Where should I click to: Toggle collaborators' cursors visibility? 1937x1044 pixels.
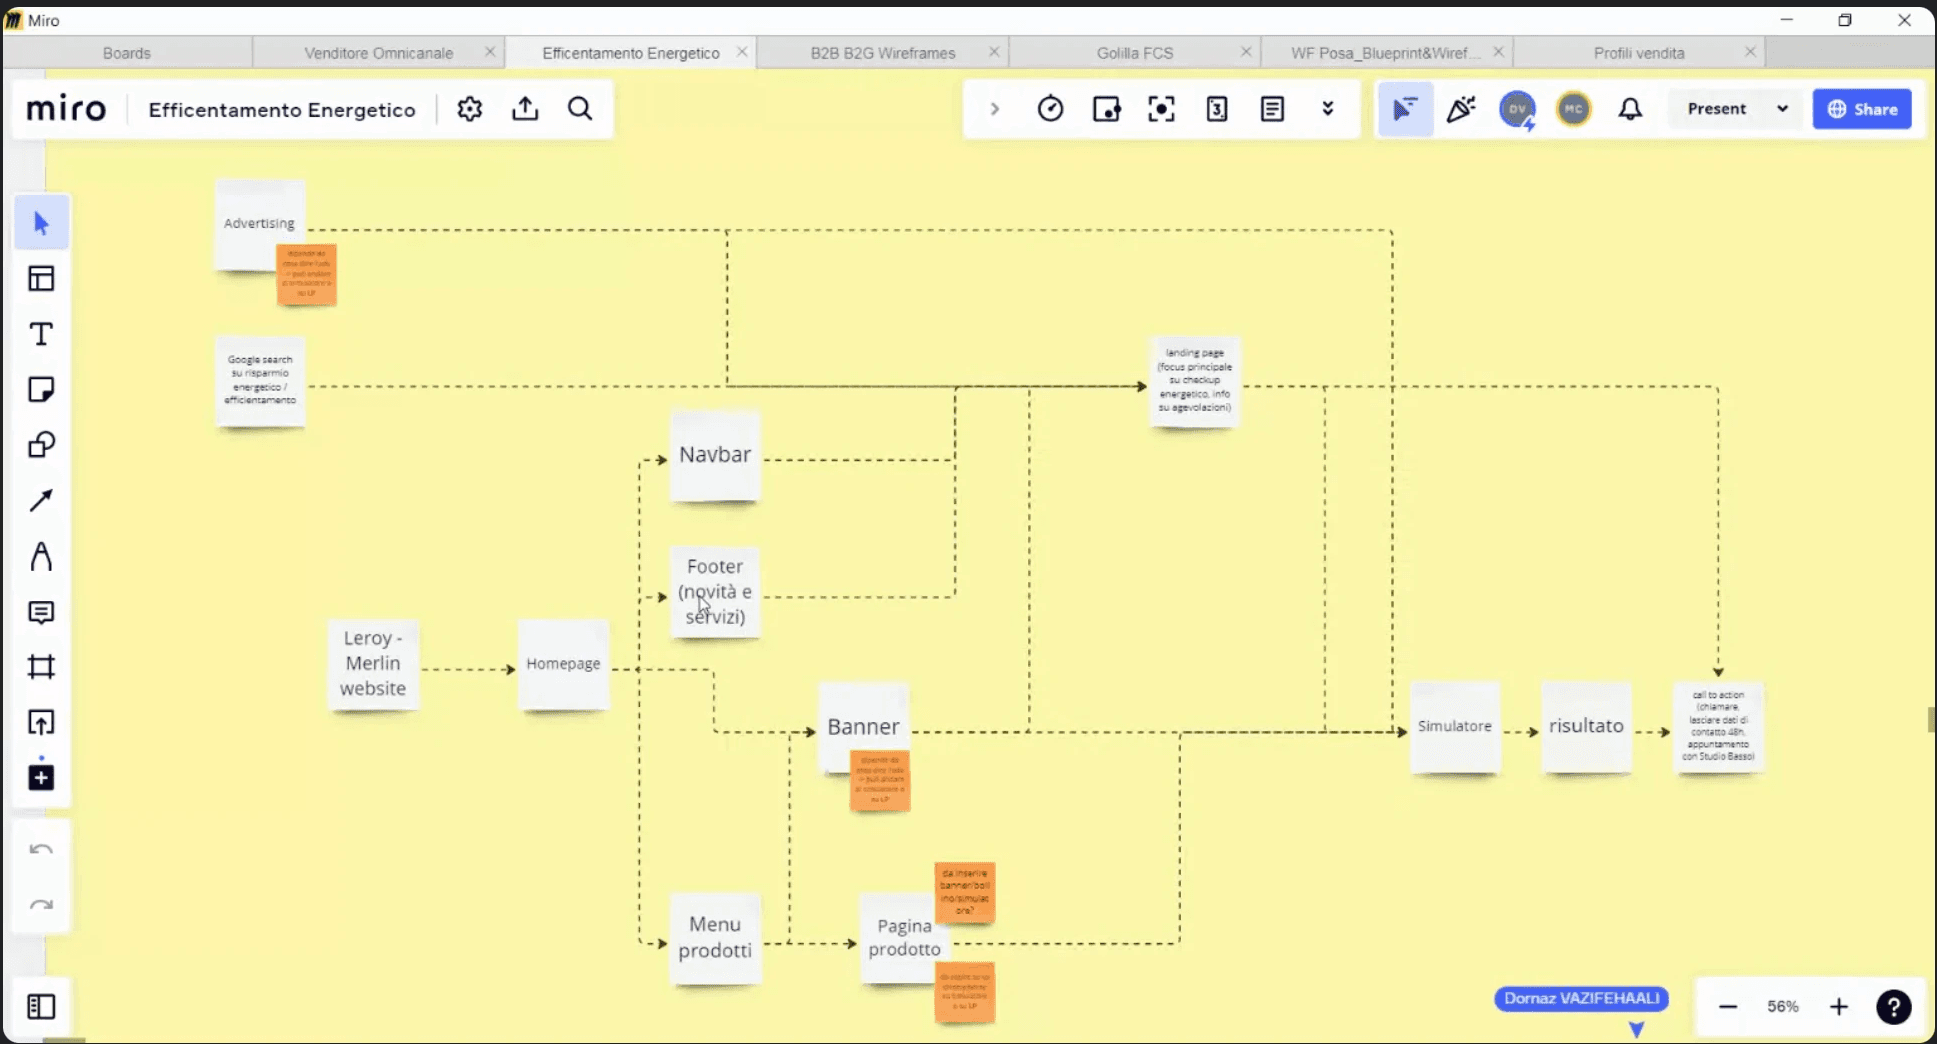click(x=1405, y=109)
